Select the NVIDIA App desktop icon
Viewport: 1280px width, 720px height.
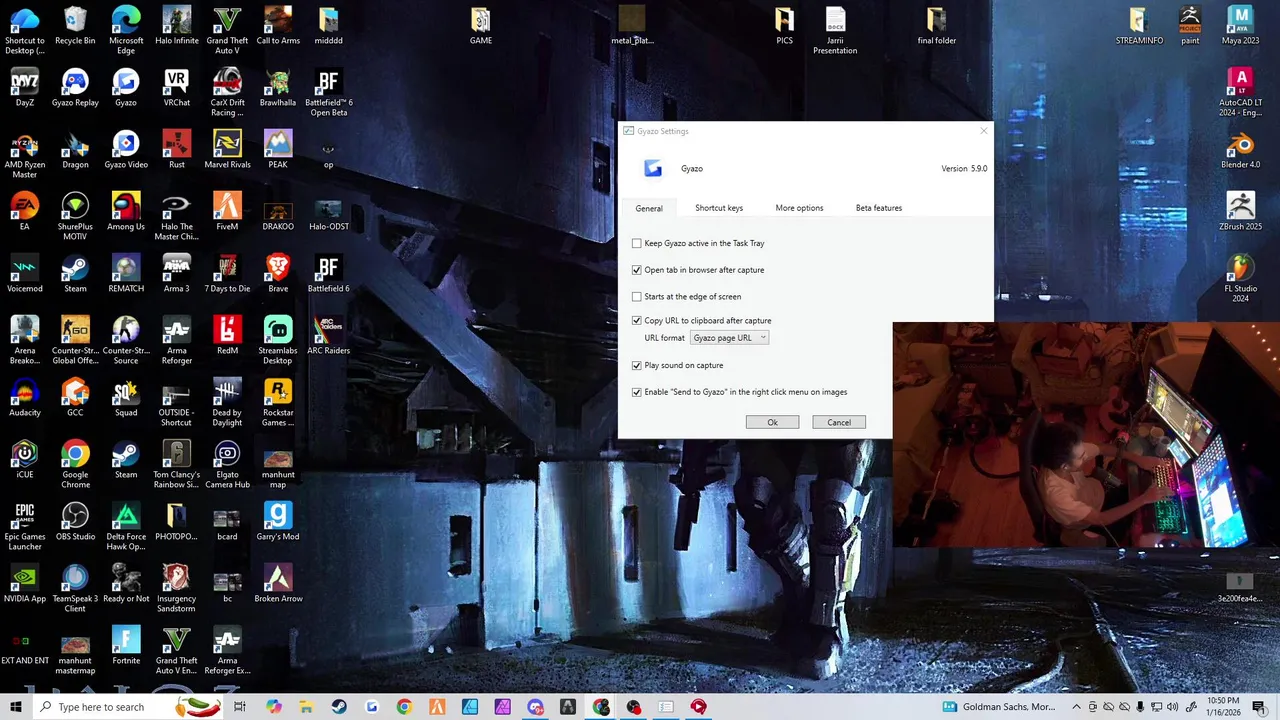[25, 584]
